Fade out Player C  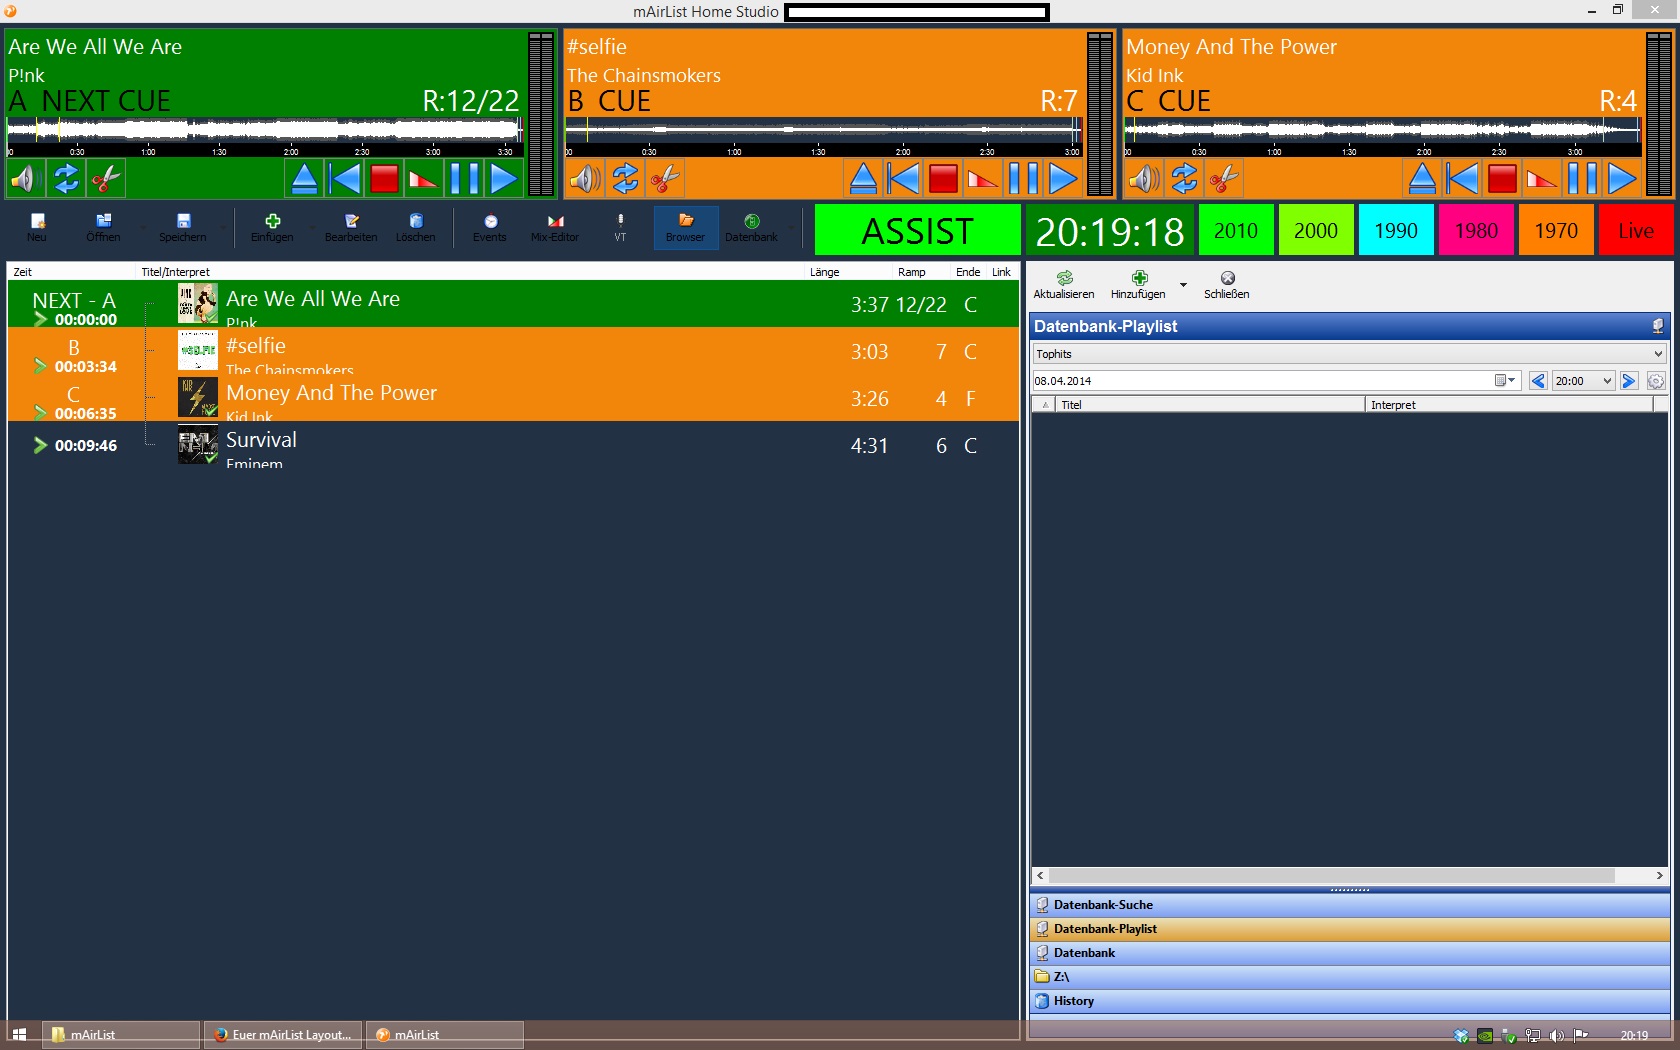pyautogui.click(x=1542, y=179)
